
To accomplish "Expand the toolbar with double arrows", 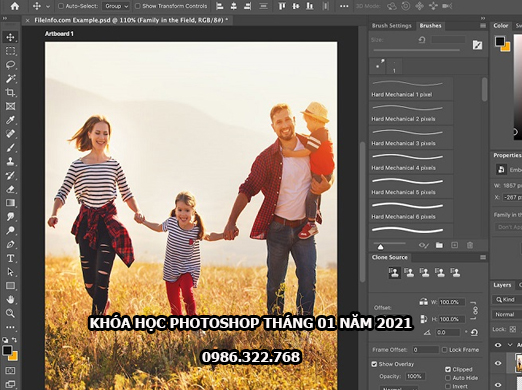I will (5, 19).
